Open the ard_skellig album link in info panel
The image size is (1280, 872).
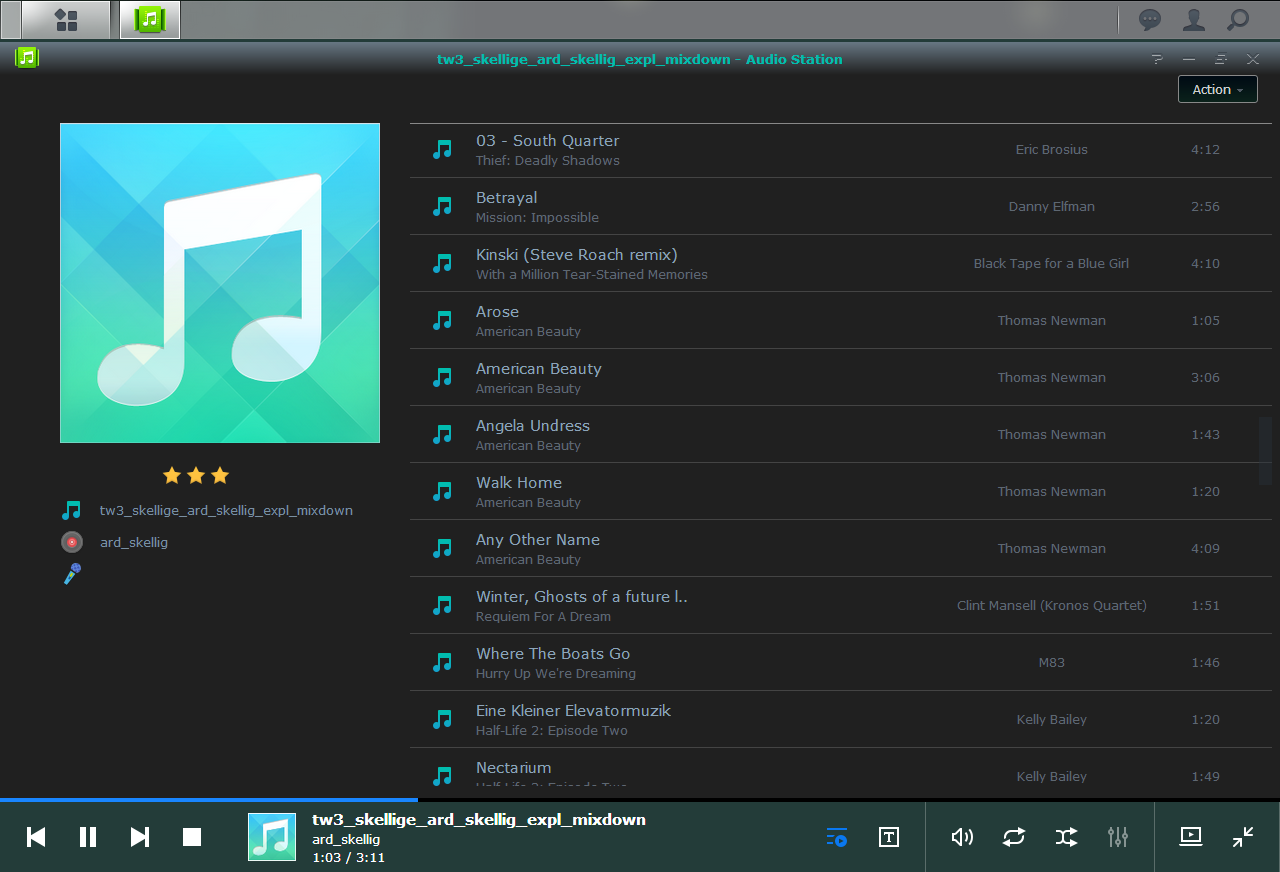(x=134, y=542)
